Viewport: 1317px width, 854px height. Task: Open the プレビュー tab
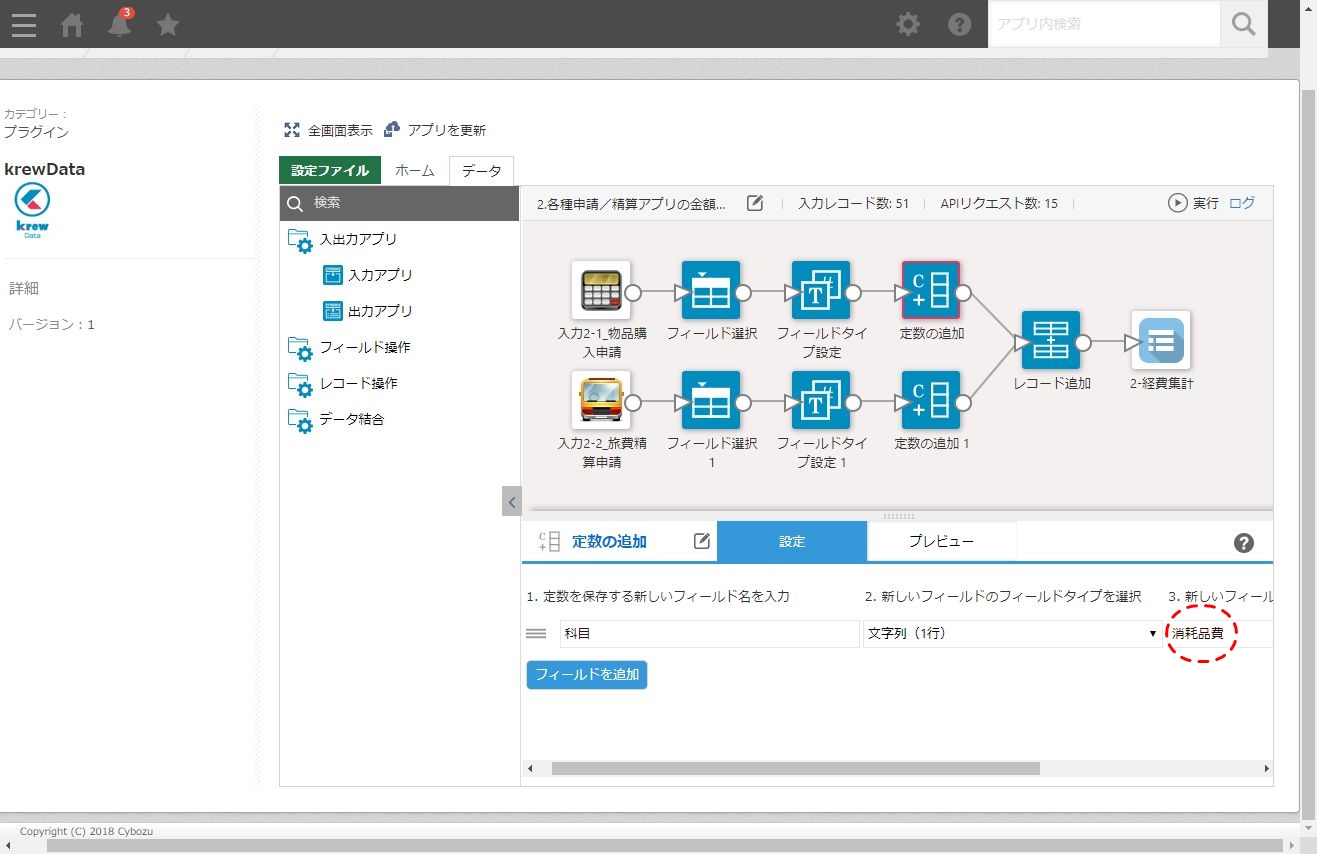[x=941, y=541]
